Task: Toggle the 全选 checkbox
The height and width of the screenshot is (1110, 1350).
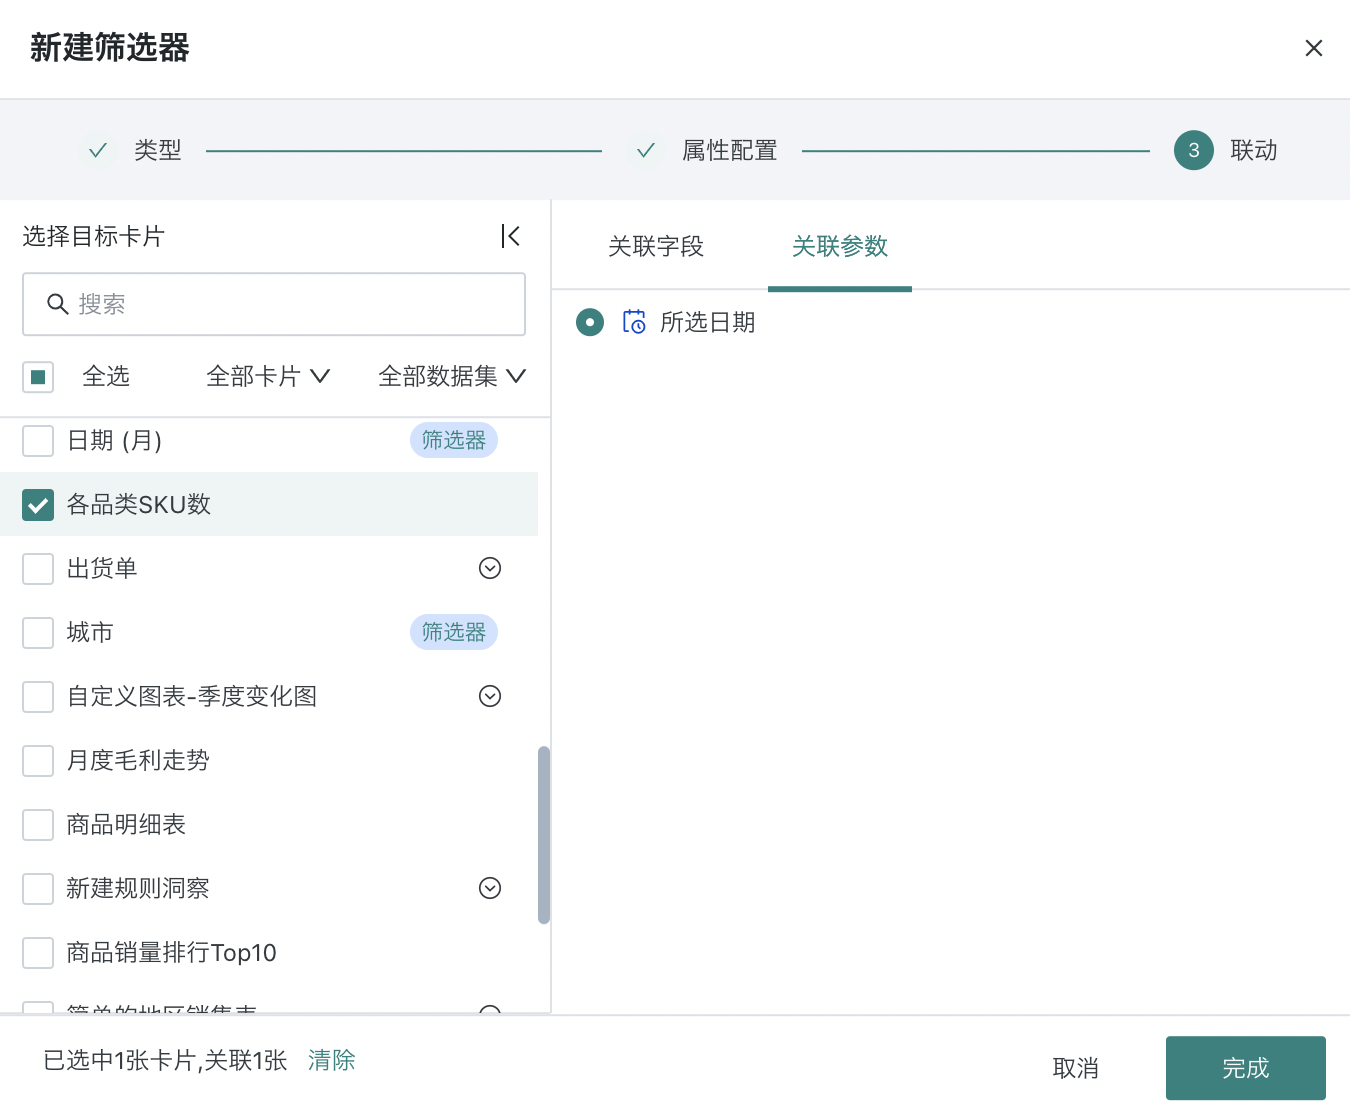Action: [x=38, y=377]
